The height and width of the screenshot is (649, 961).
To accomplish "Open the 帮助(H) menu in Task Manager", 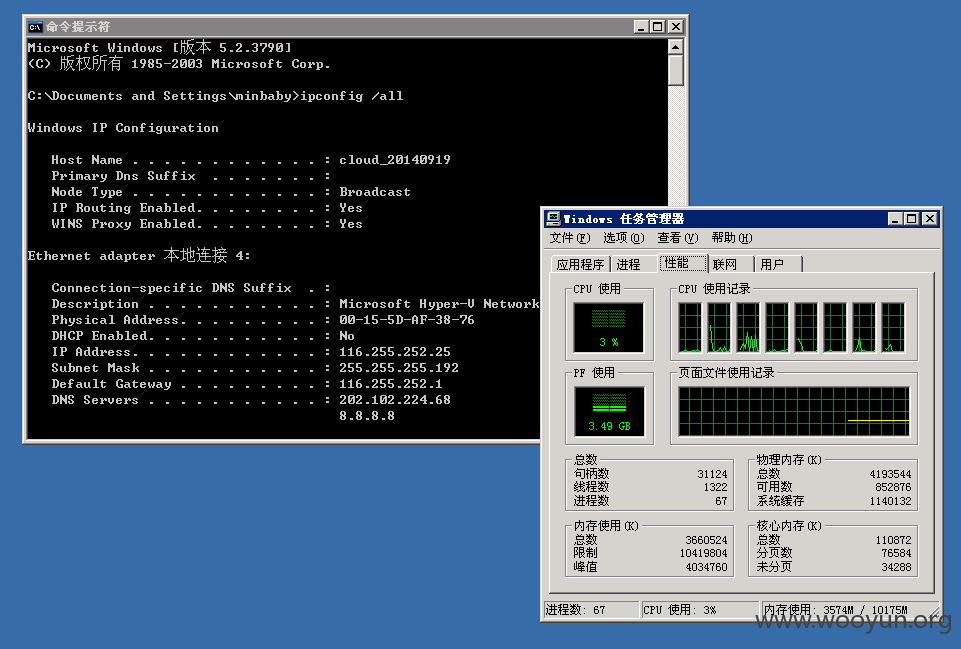I will 731,238.
